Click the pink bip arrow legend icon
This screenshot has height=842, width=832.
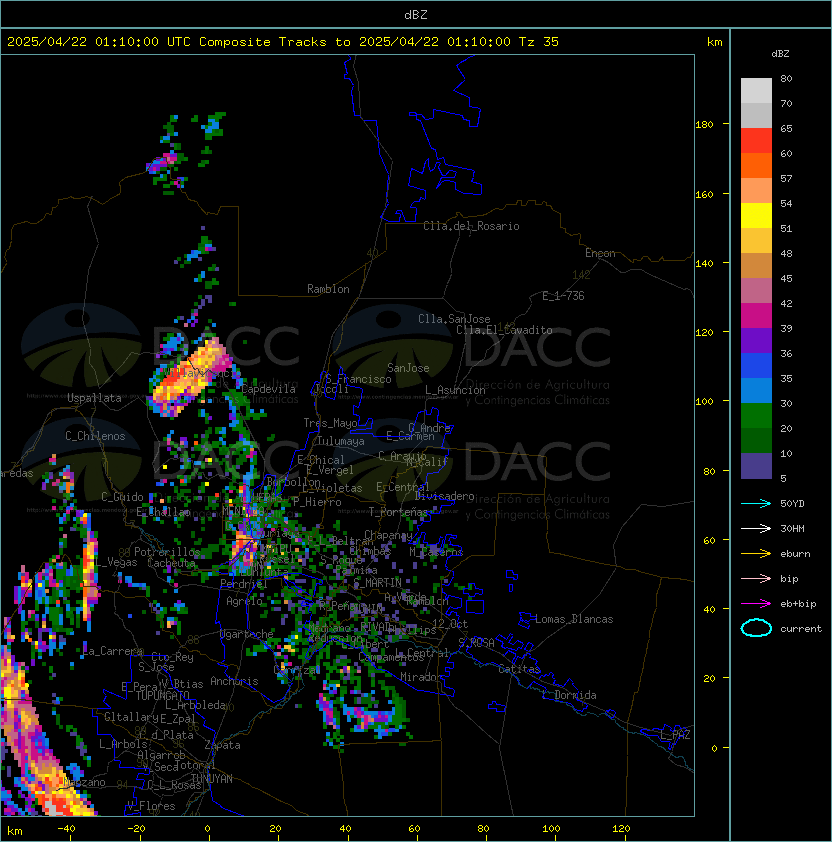click(756, 578)
